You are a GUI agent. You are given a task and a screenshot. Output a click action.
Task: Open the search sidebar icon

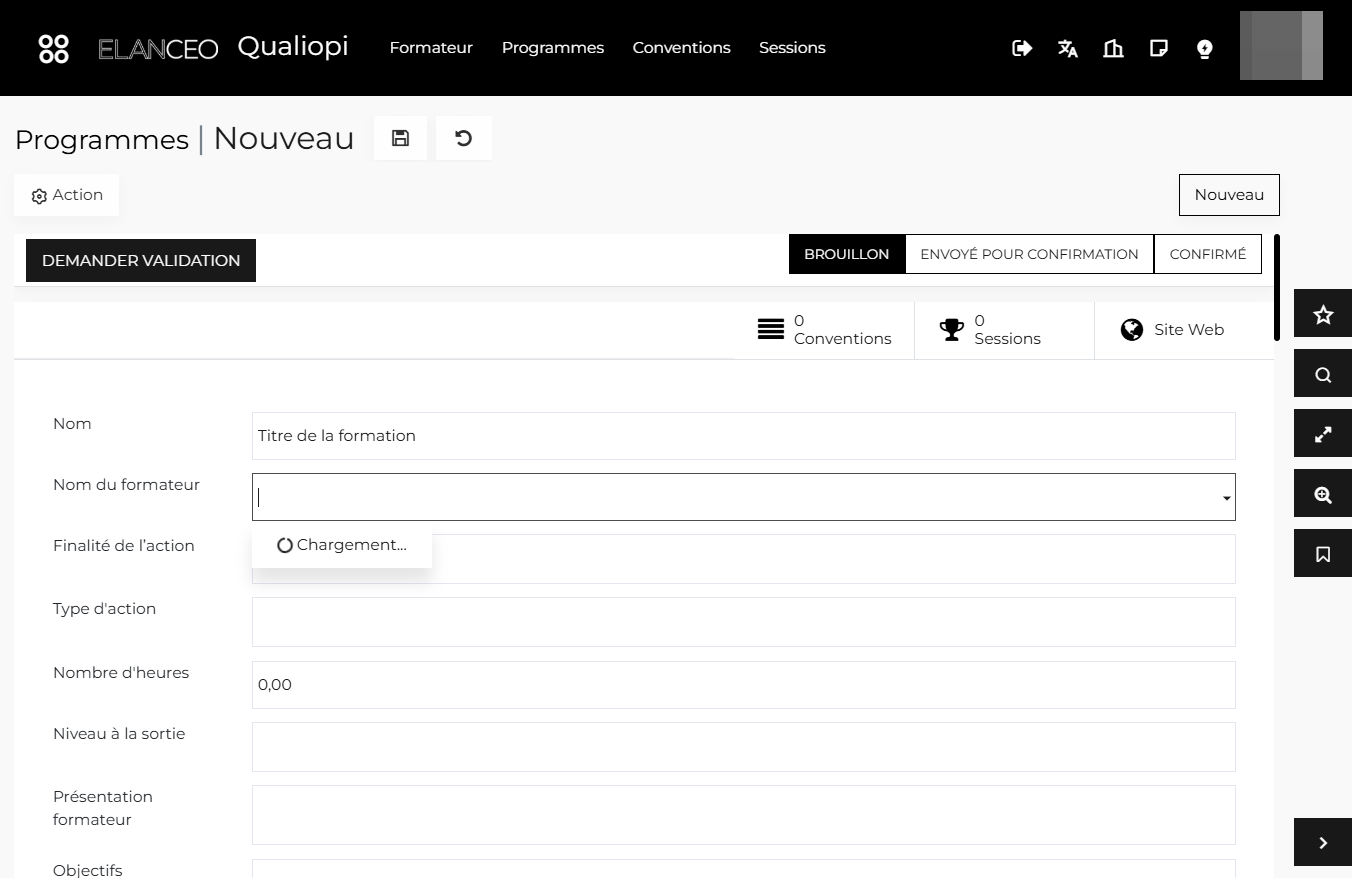point(1323,375)
